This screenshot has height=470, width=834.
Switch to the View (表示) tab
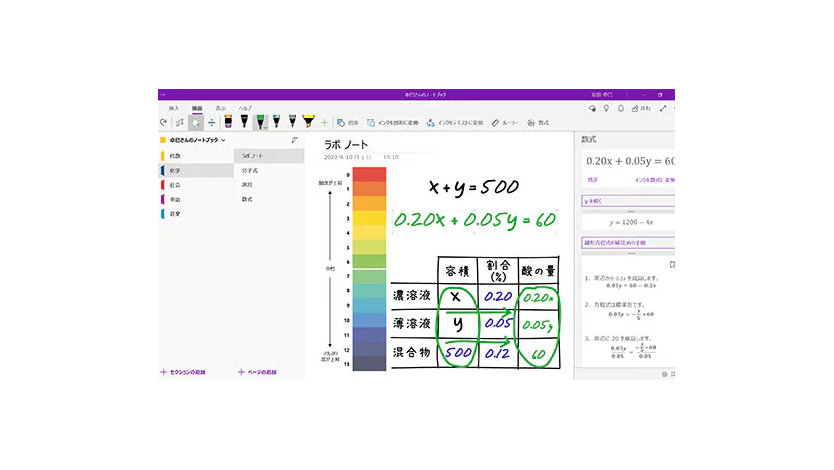[x=220, y=108]
